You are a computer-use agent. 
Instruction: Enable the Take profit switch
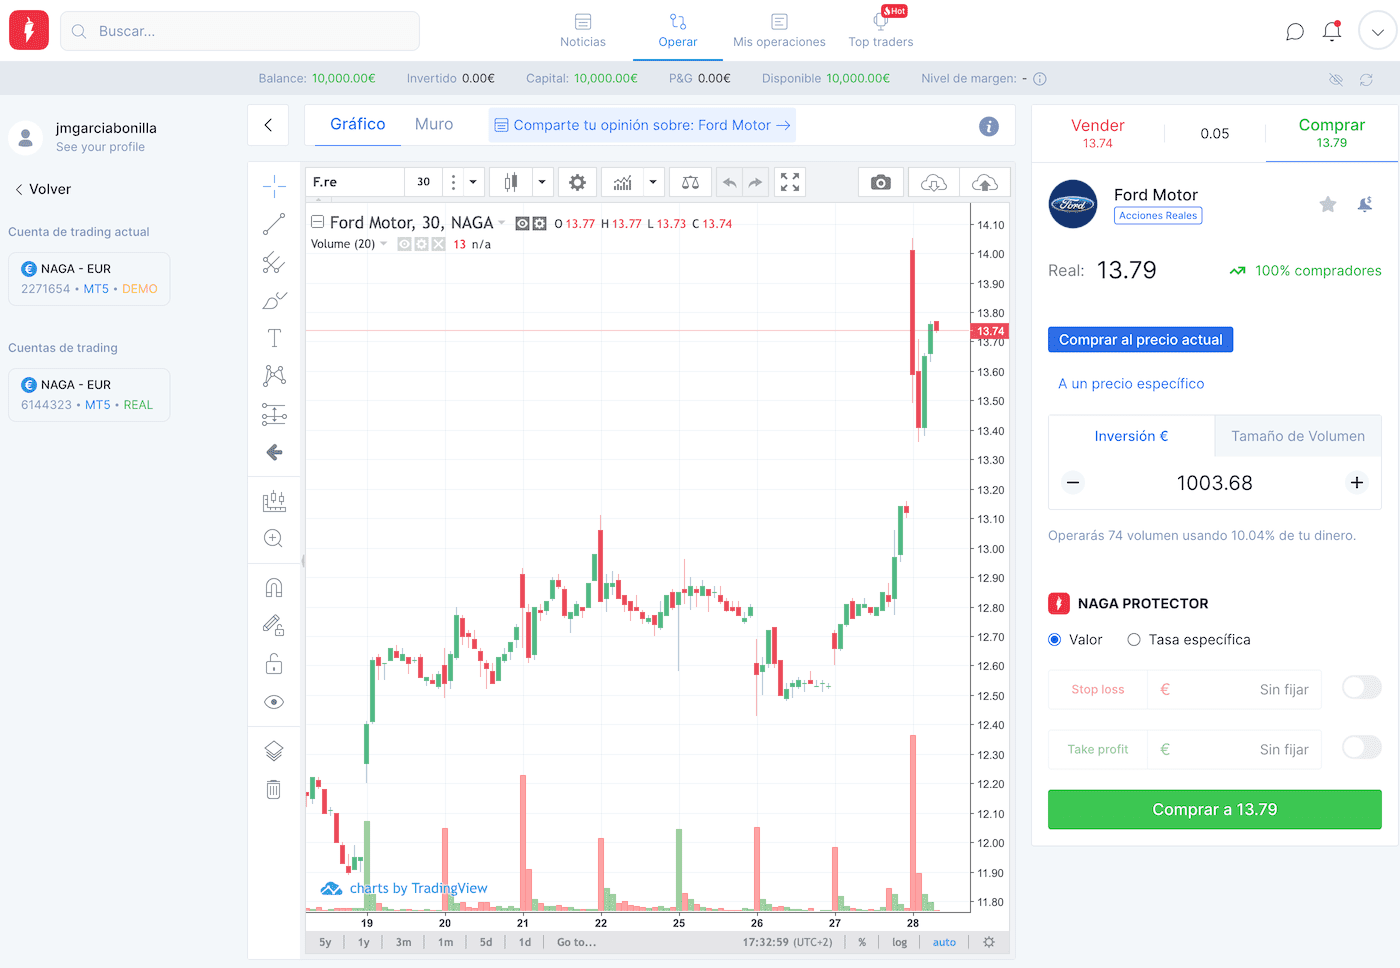pos(1362,748)
